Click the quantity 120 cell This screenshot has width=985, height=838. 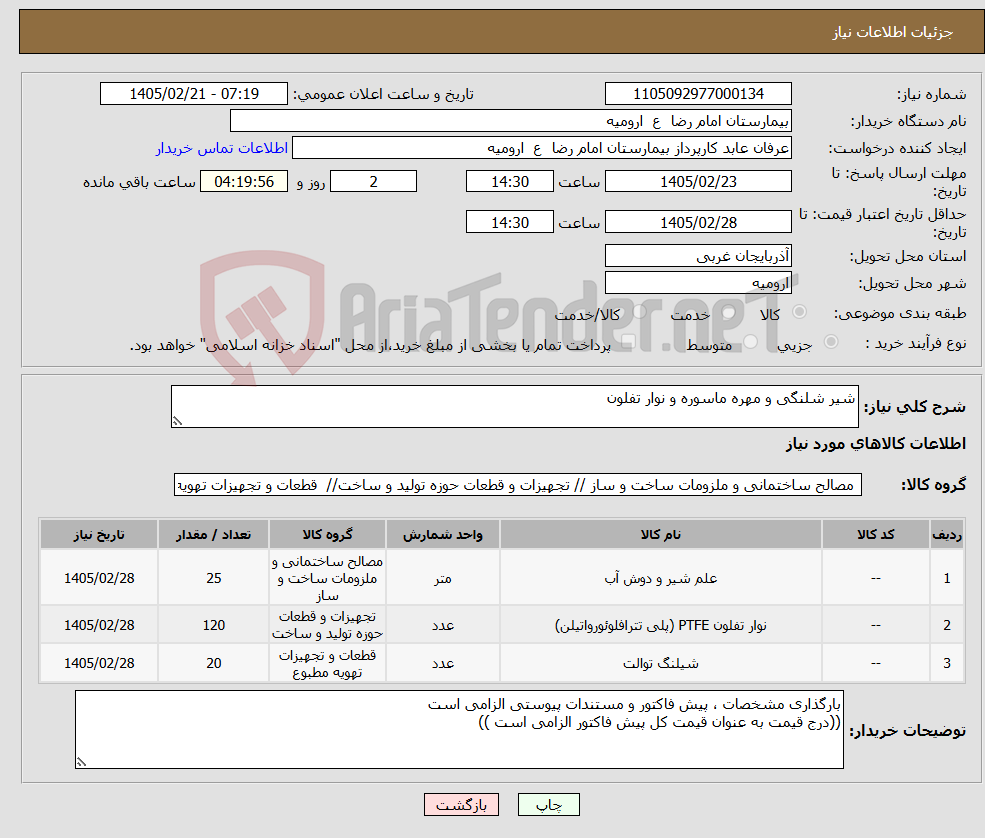(x=214, y=625)
